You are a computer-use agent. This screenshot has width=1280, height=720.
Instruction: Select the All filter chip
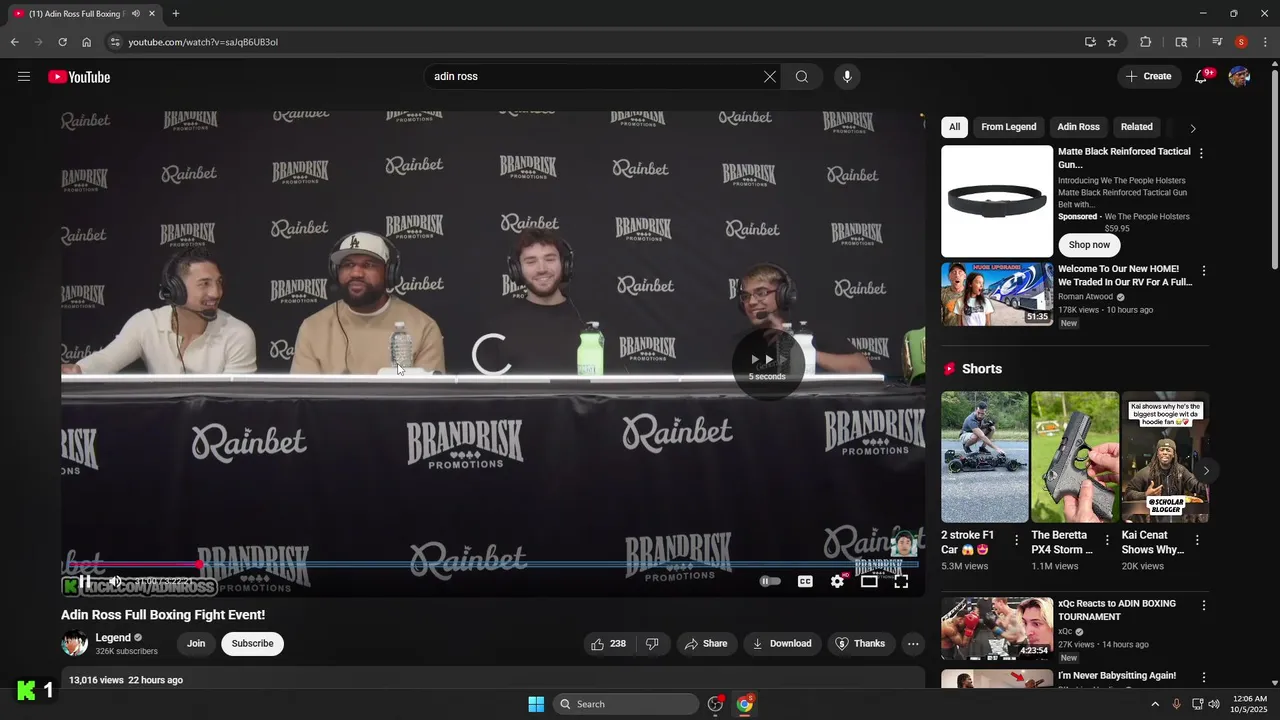tap(954, 127)
